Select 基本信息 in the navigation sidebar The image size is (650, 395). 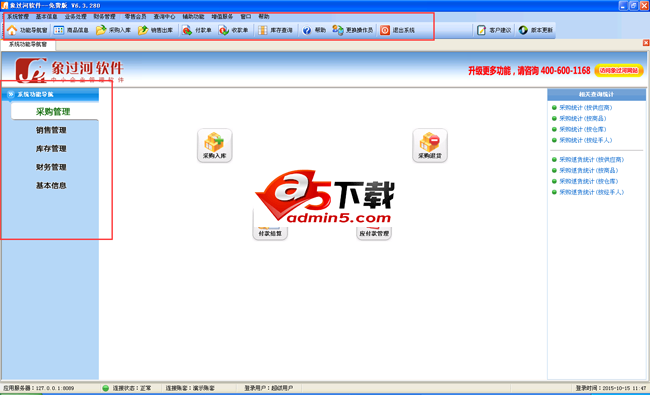point(51,186)
